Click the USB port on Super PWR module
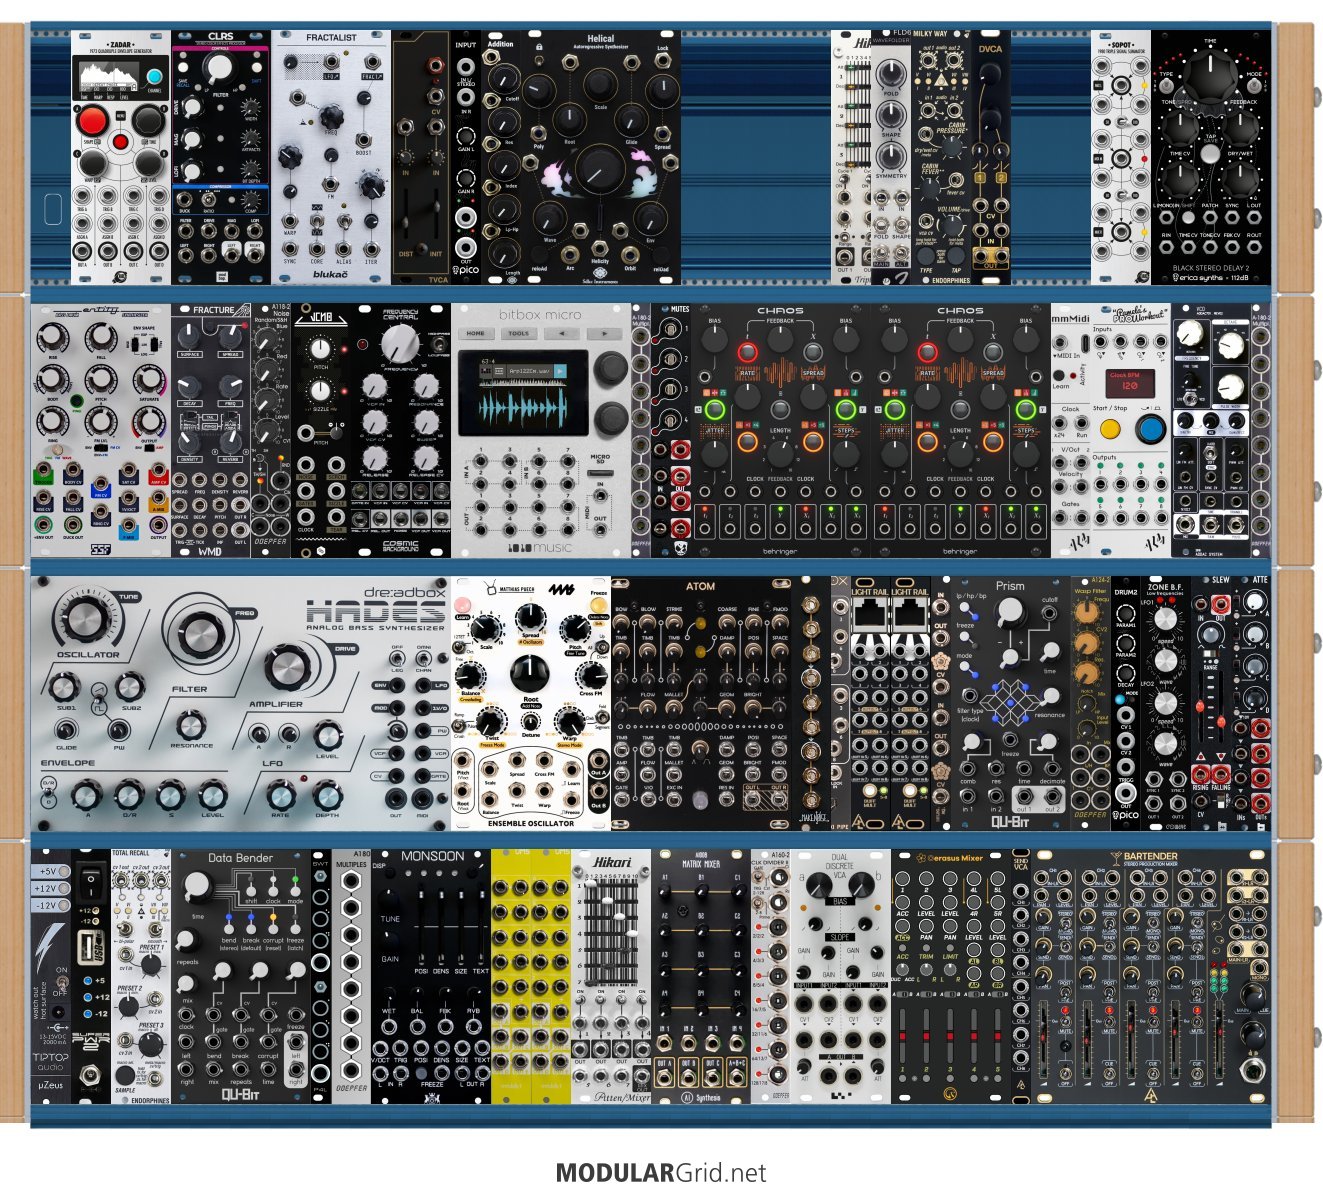This screenshot has width=1323, height=1194. (x=90, y=947)
